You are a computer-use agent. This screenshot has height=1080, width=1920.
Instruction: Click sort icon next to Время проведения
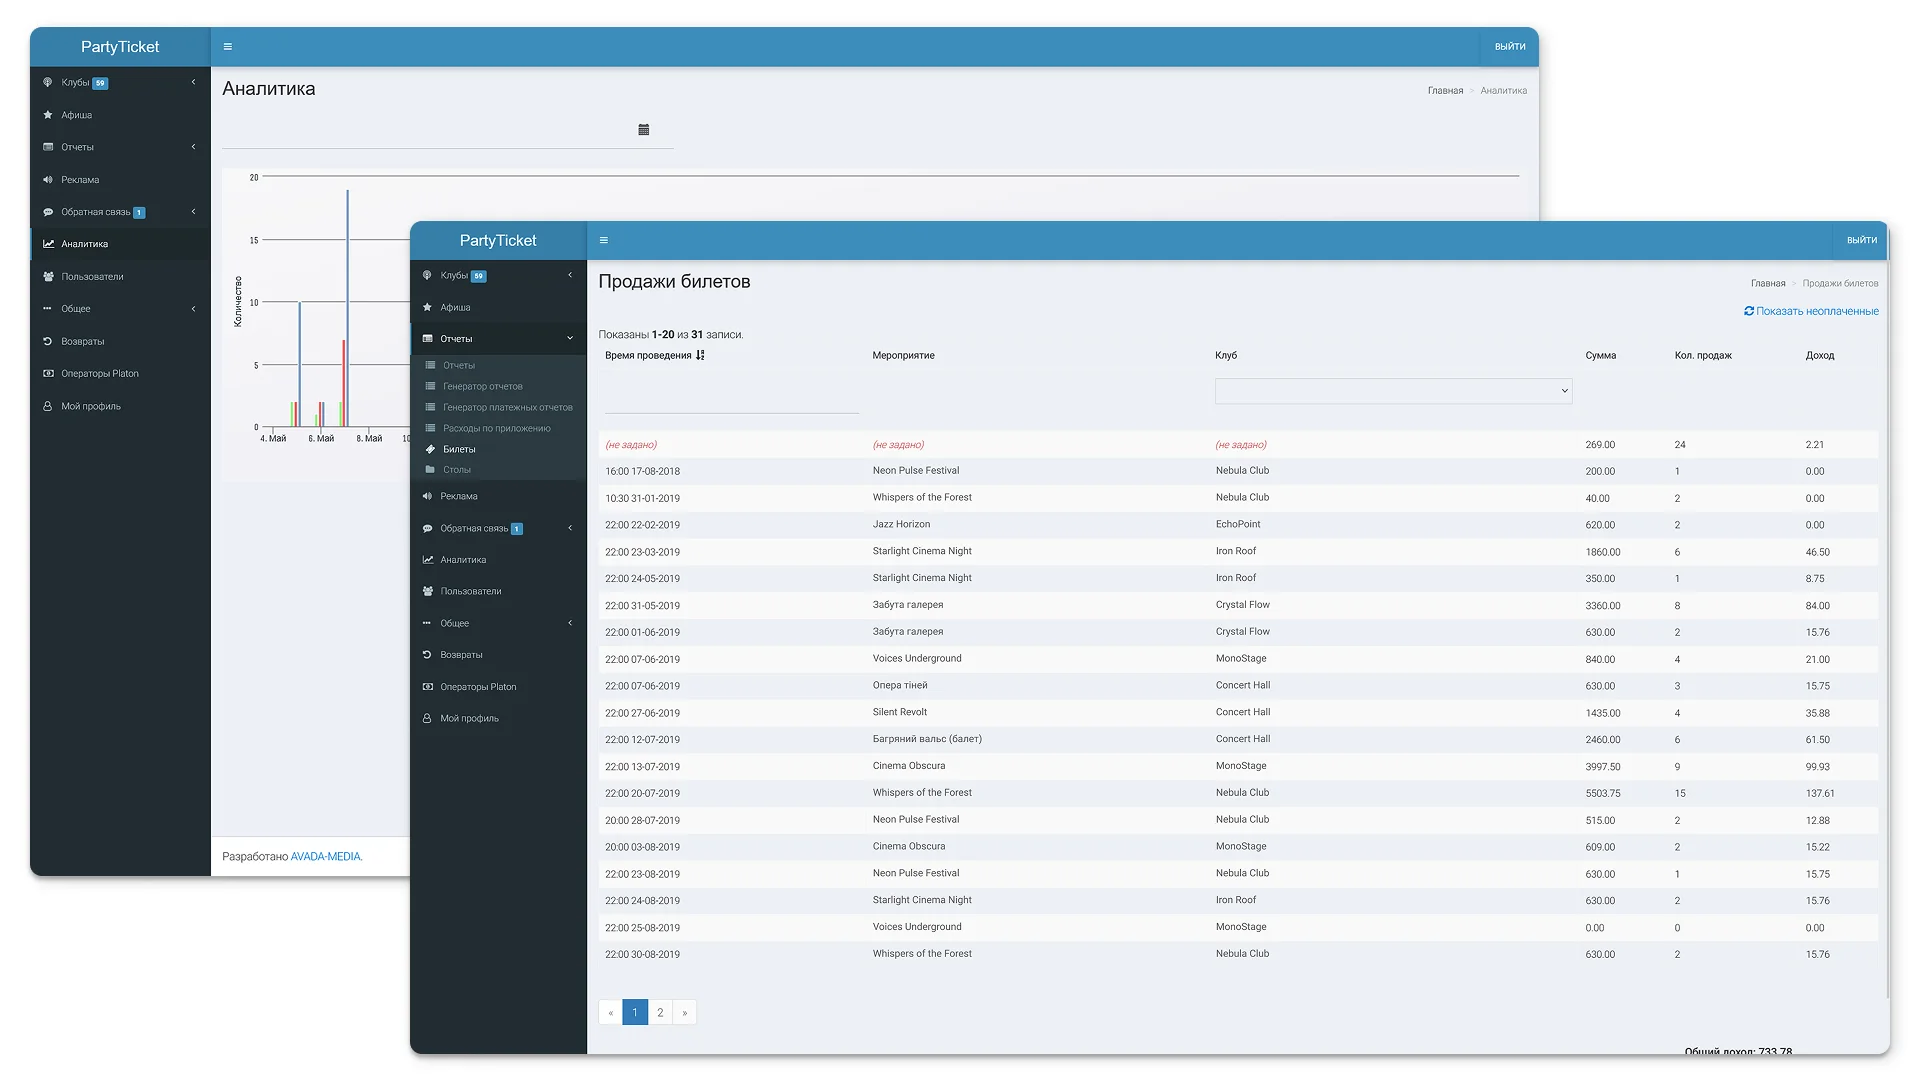click(700, 355)
